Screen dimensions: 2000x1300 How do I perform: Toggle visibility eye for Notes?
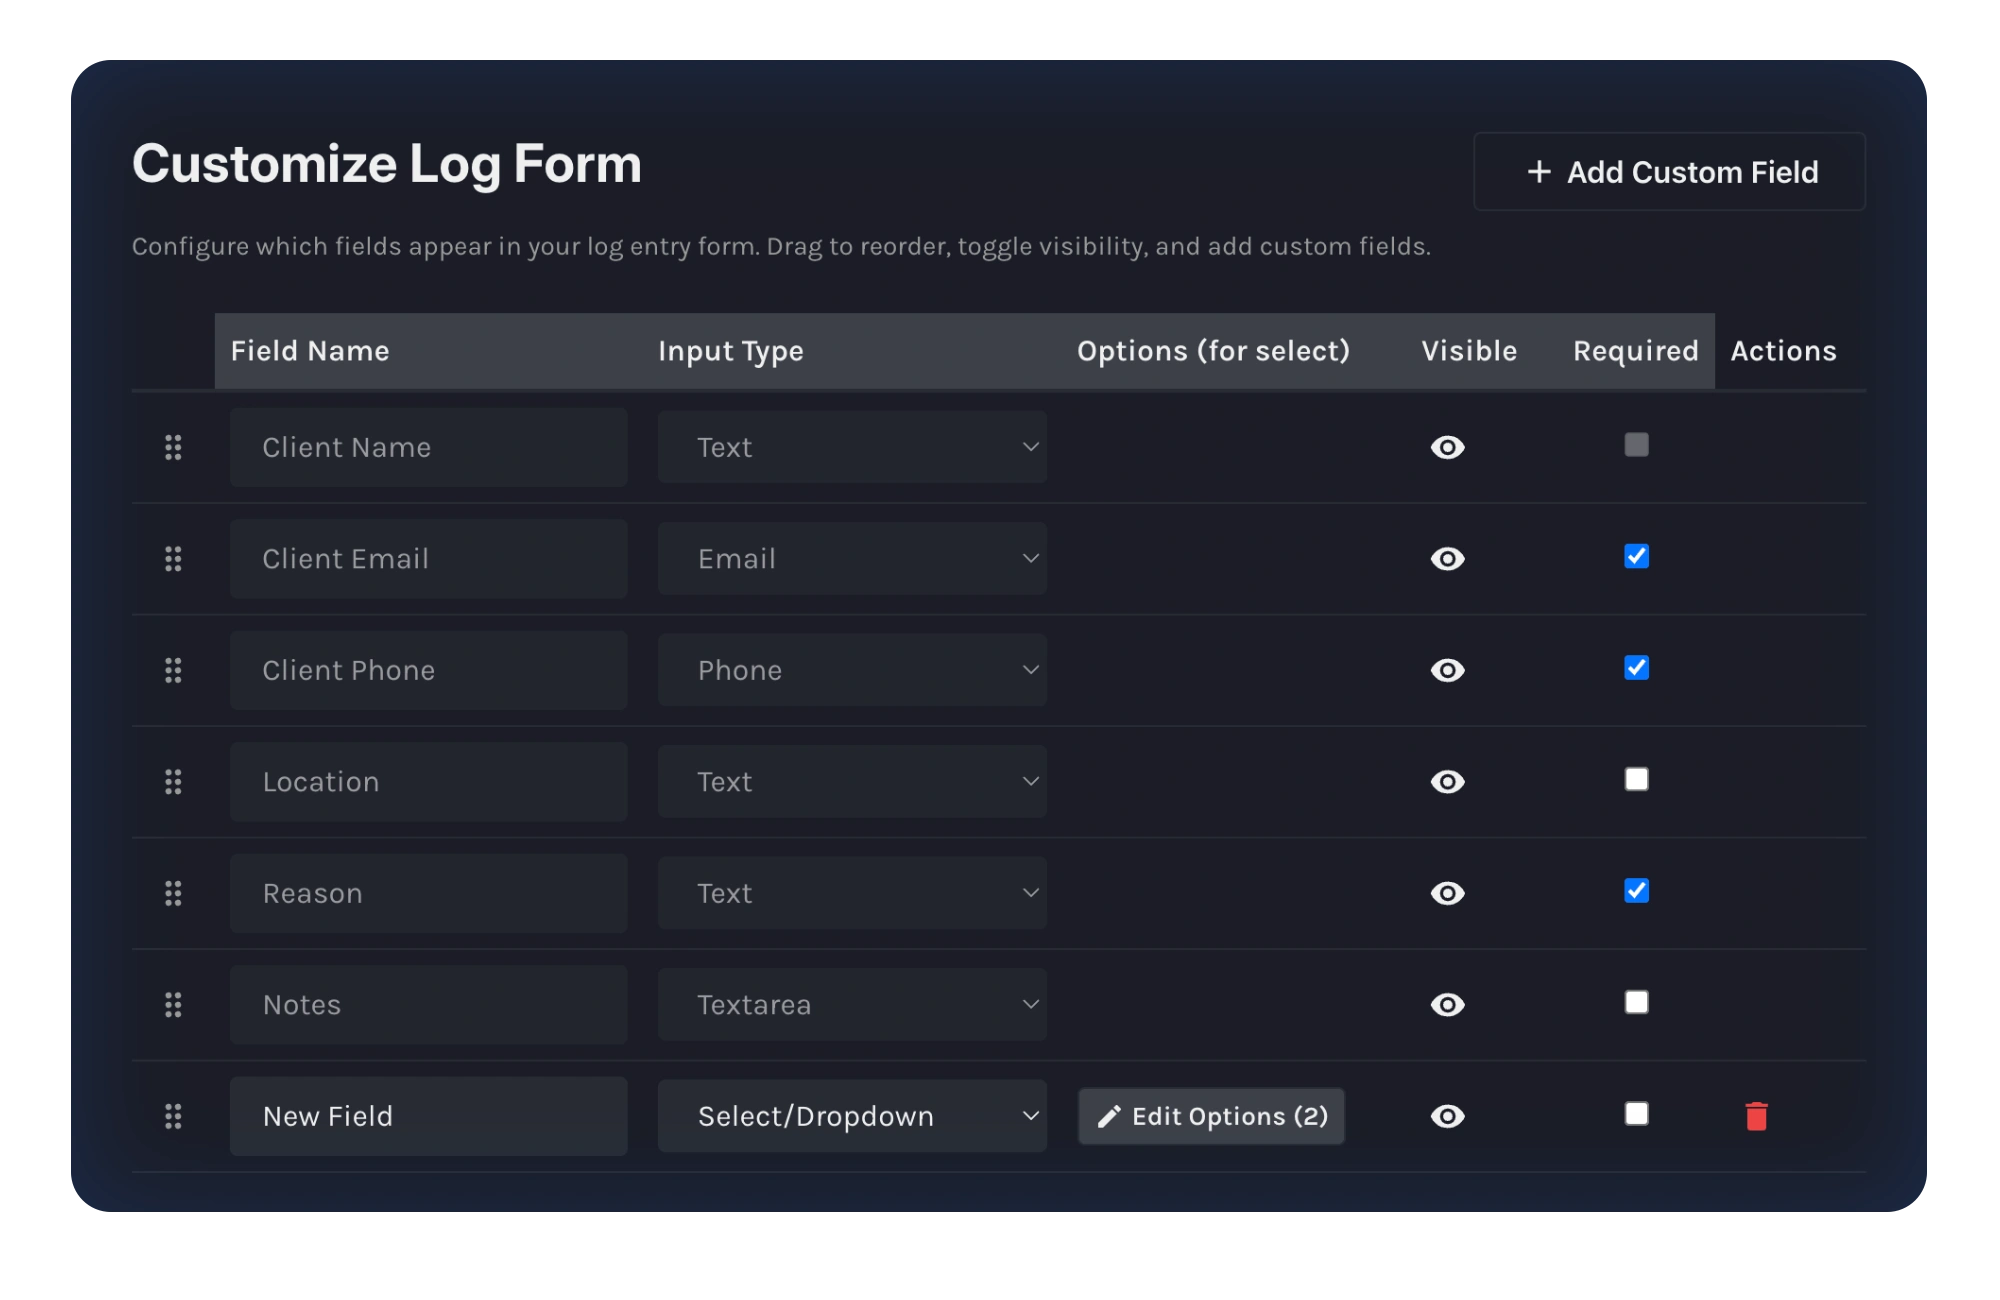tap(1447, 1005)
